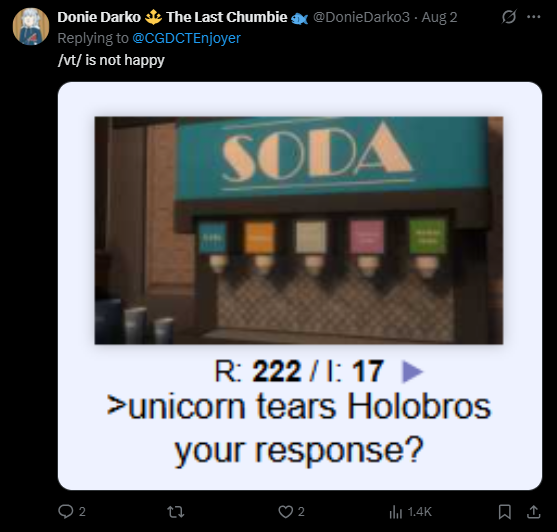557x532 pixels.
Task: Share the tweet using the upload arrow icon
Action: point(534,511)
